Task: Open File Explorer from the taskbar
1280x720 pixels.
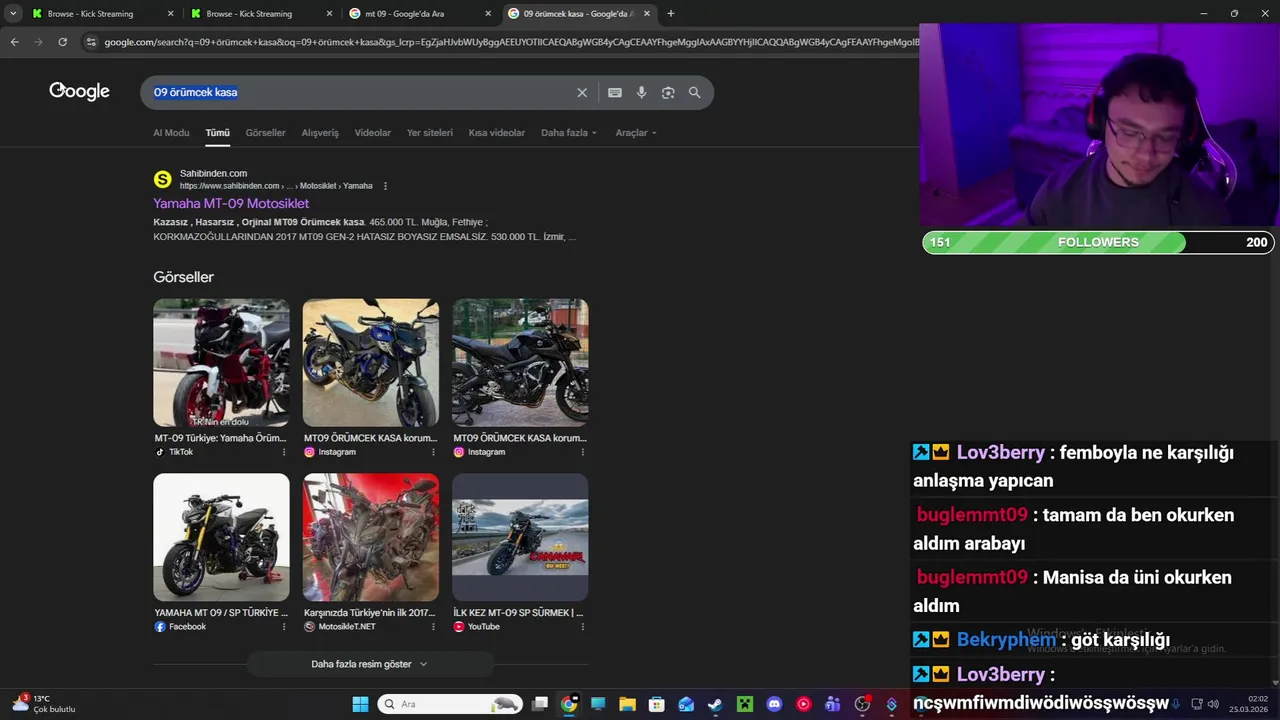Action: (627, 704)
